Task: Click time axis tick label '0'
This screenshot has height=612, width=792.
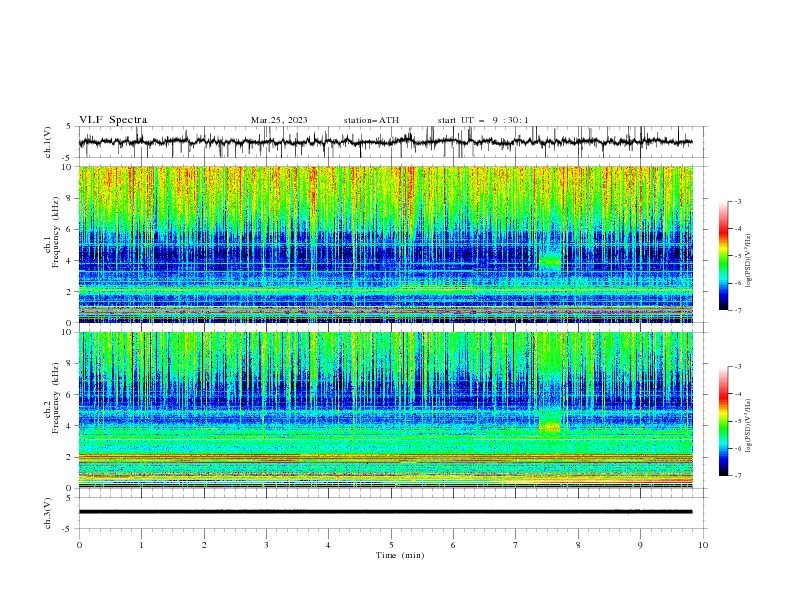Action: 79,545
